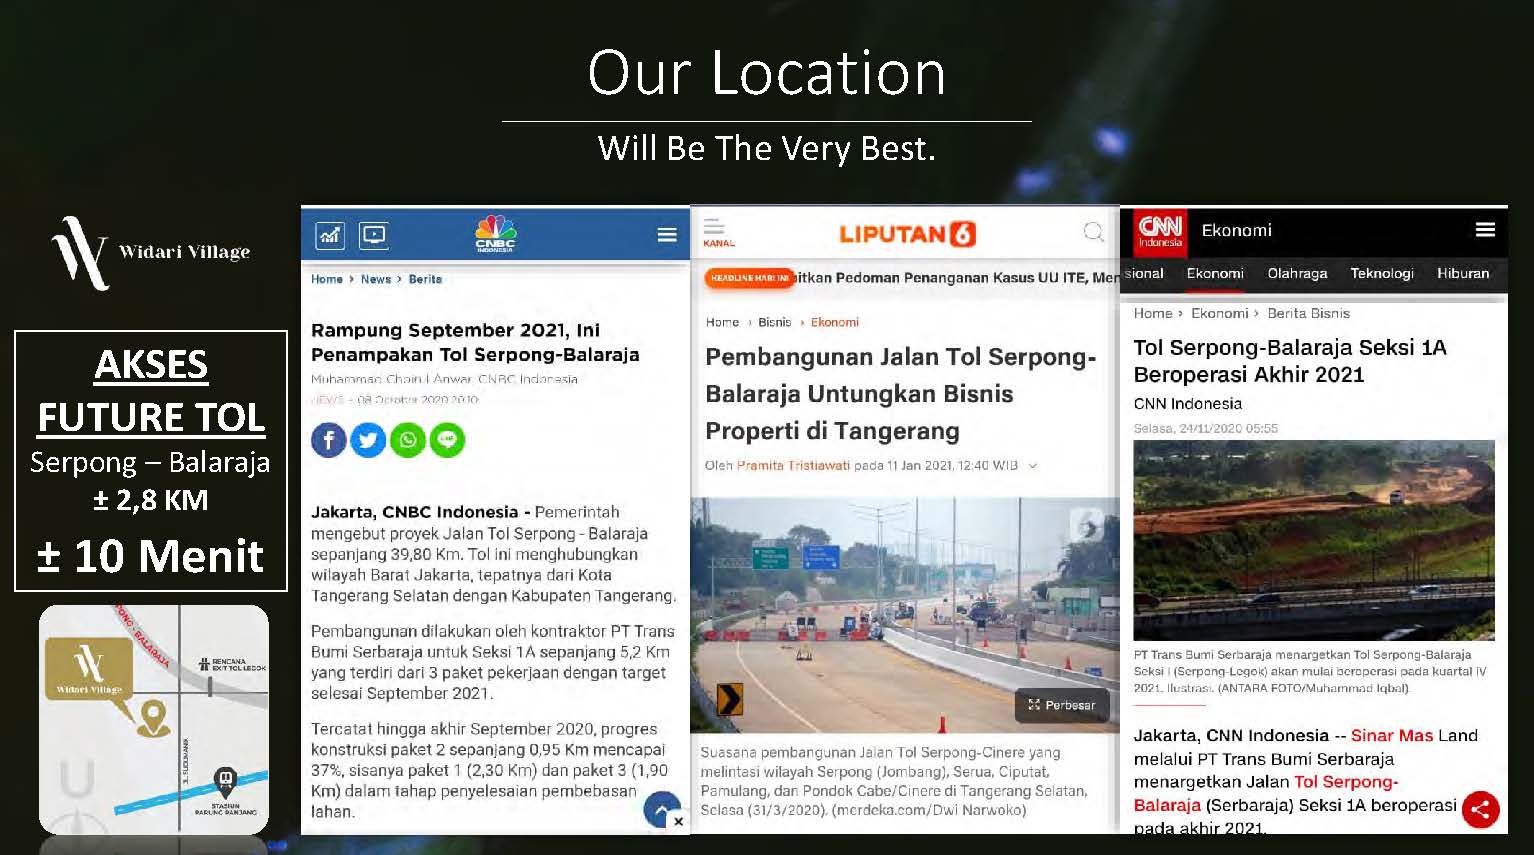
Task: Expand article date chevron on Liputan6
Action: [x=1033, y=466]
